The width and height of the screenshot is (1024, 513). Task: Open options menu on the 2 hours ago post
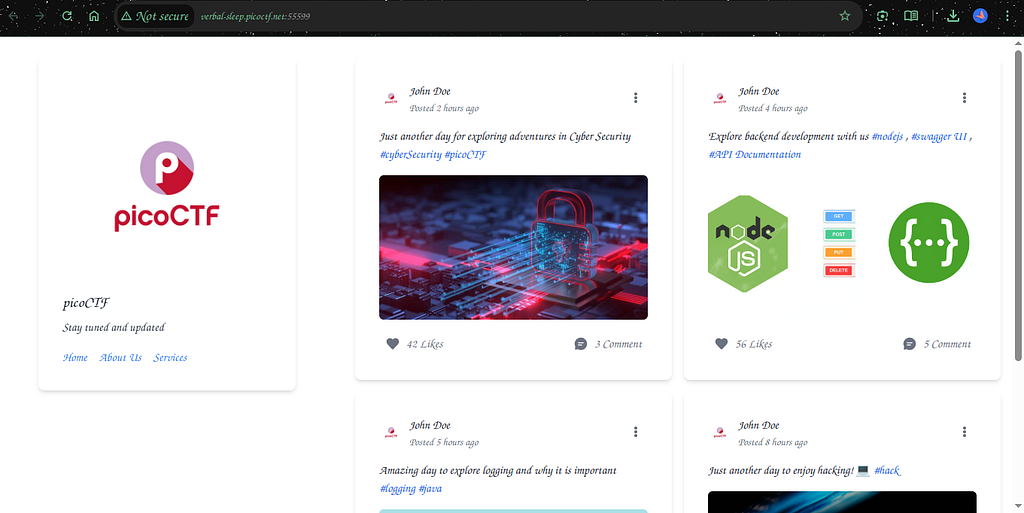[635, 98]
